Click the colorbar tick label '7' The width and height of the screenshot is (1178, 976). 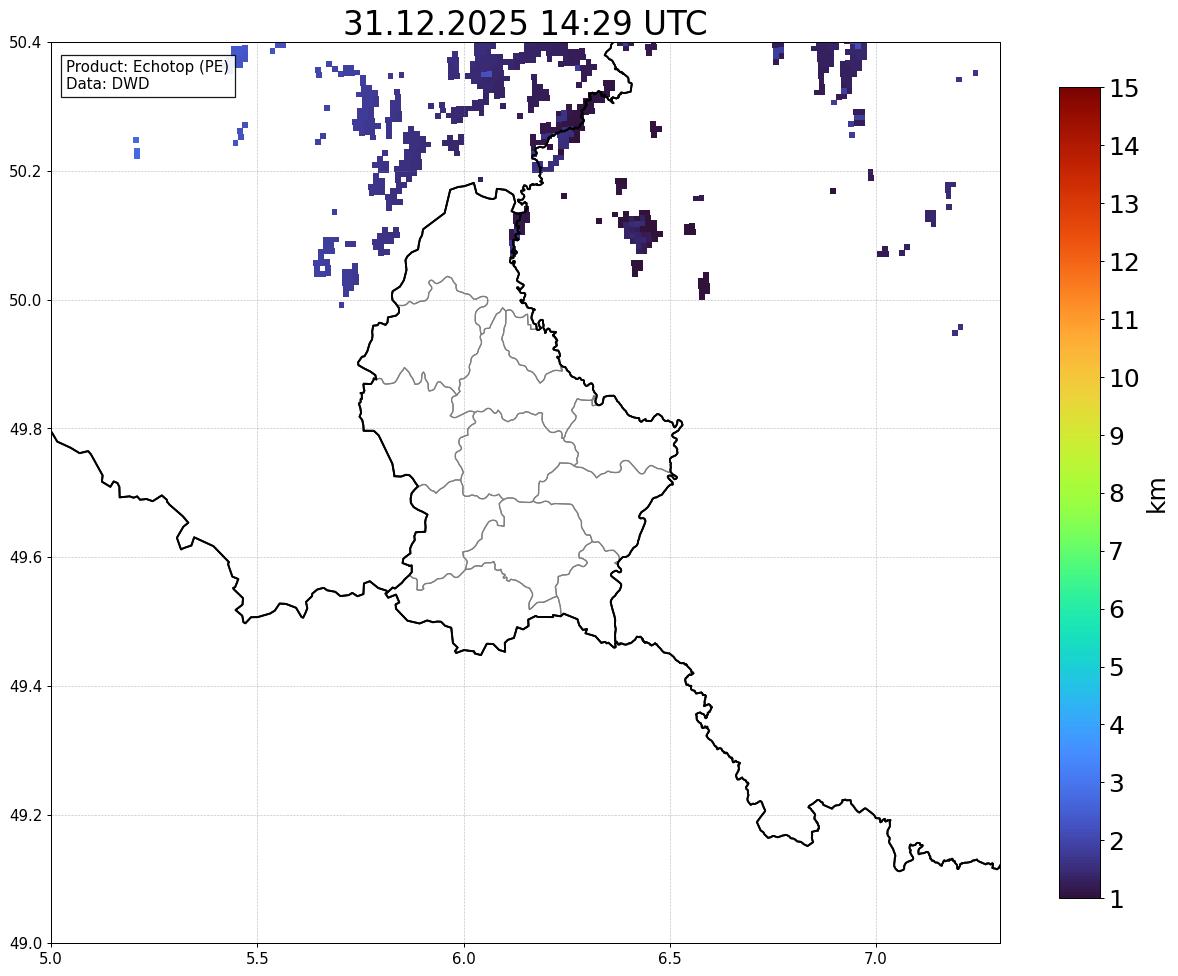pos(1117,551)
